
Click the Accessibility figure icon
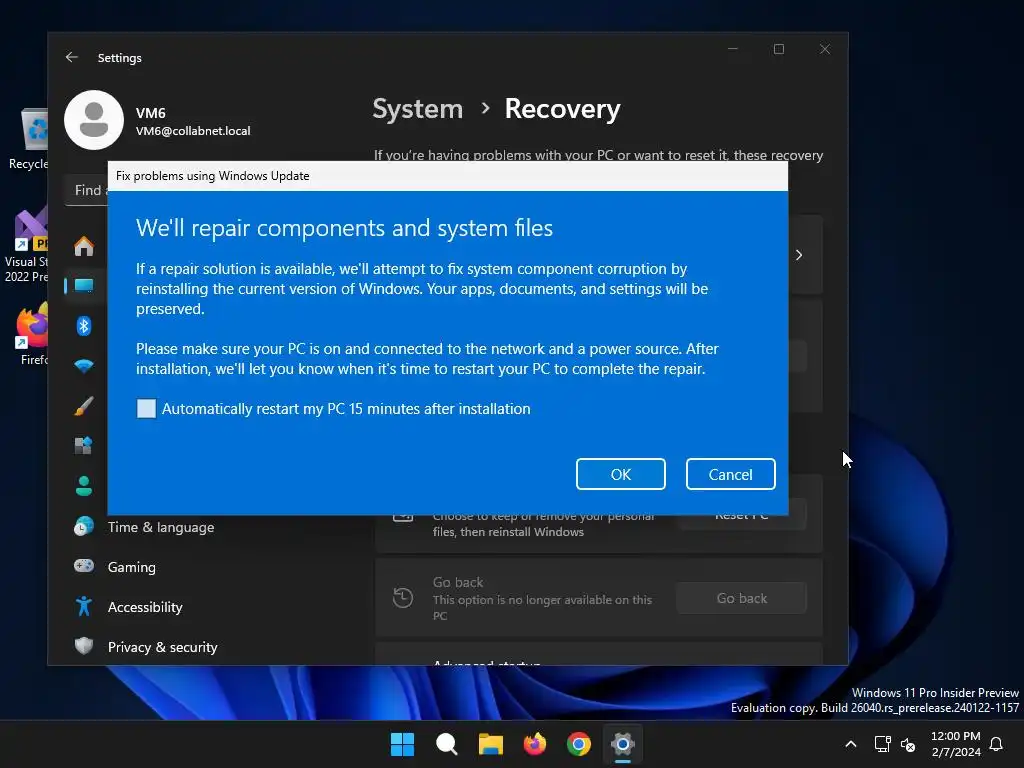tap(84, 606)
